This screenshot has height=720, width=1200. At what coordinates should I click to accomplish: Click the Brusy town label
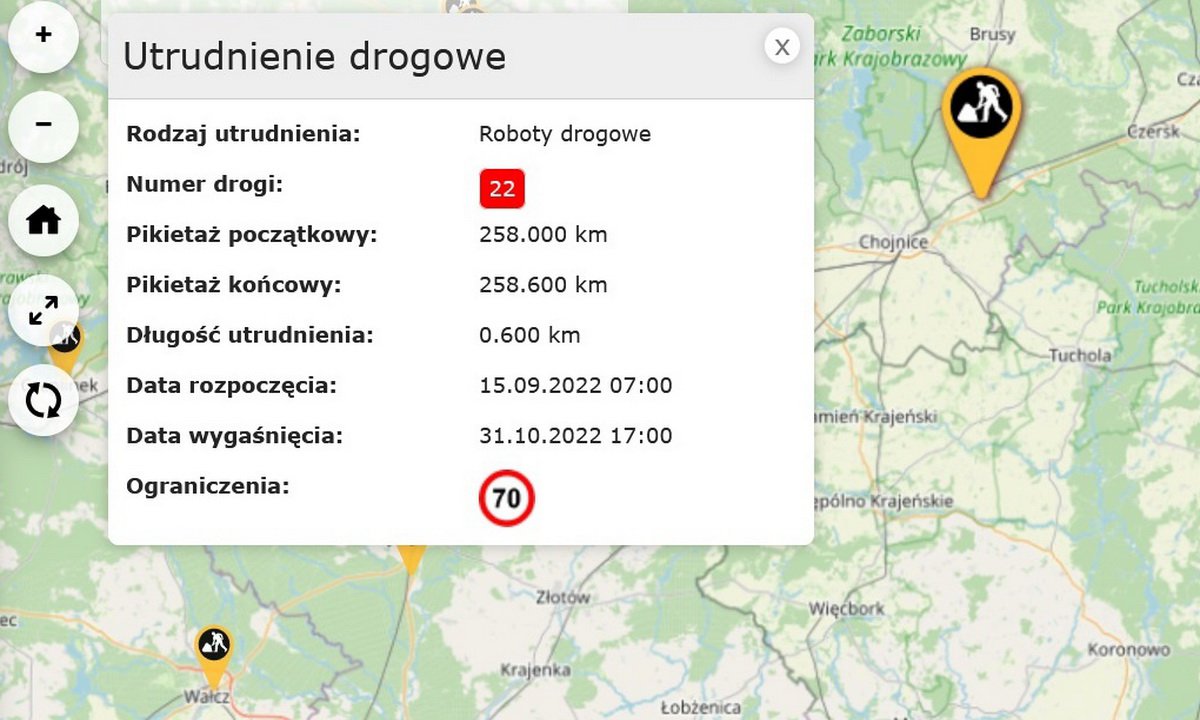(x=991, y=34)
